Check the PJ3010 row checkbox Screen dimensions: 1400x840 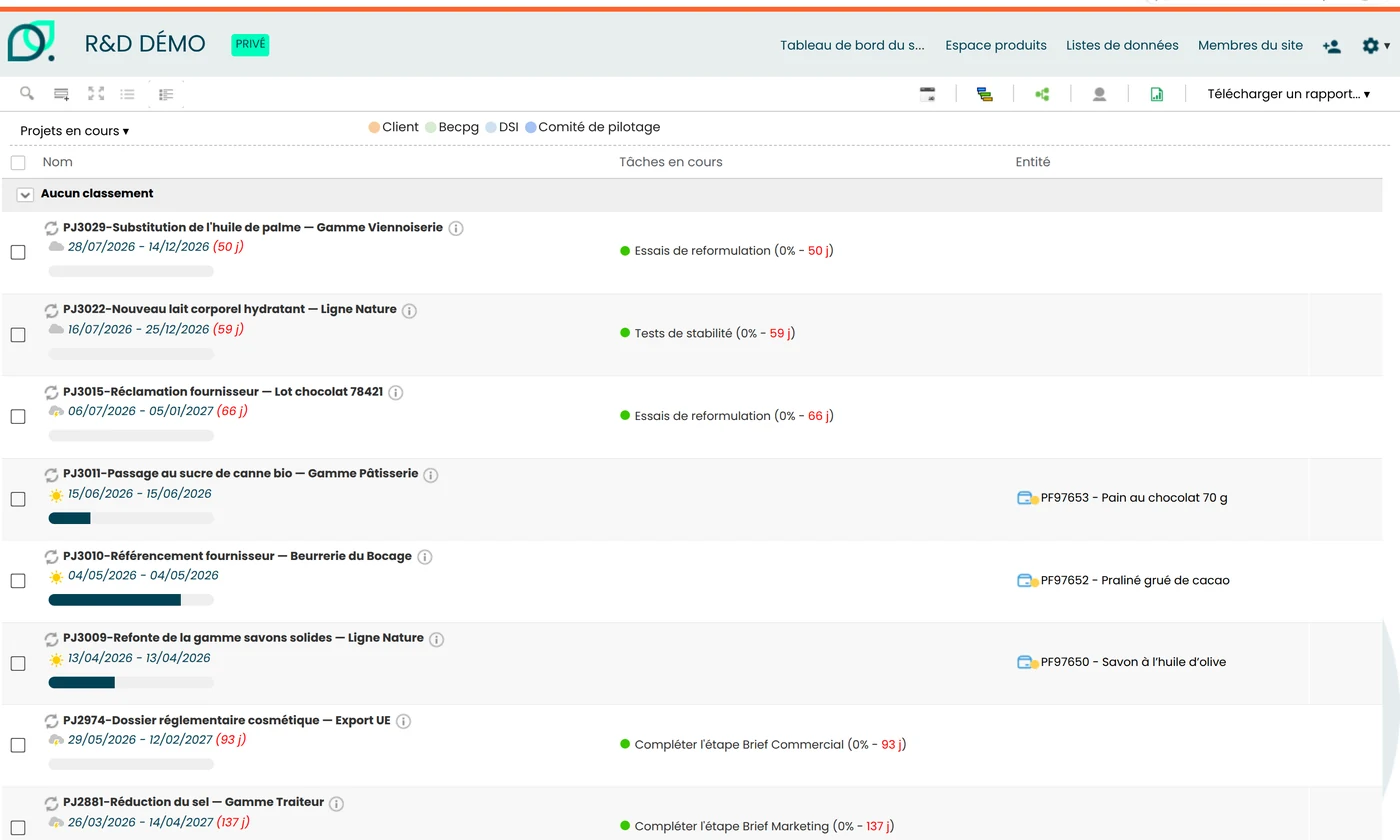[18, 581]
